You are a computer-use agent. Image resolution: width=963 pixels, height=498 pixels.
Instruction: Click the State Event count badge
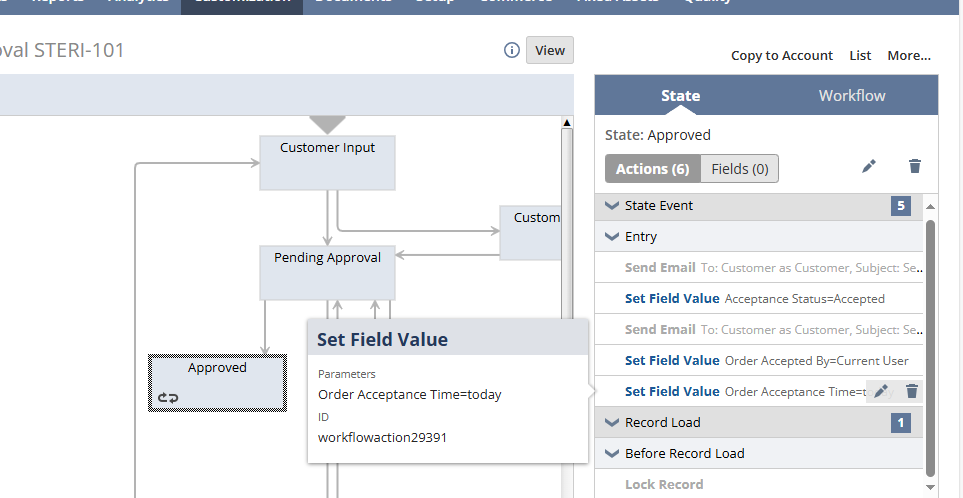click(901, 206)
